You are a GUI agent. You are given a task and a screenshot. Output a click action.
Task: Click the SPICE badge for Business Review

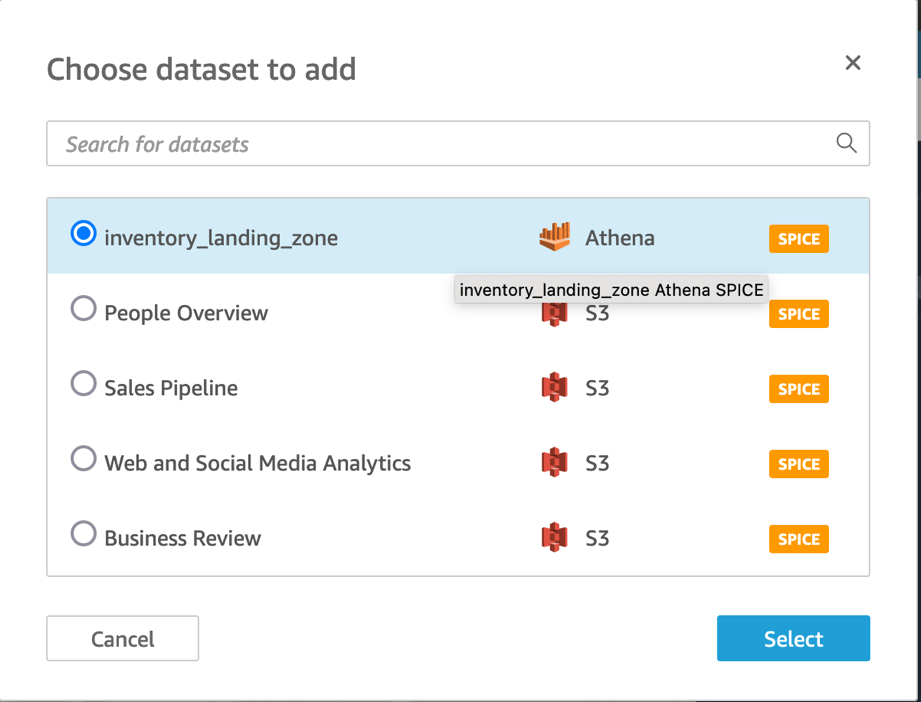coord(798,539)
